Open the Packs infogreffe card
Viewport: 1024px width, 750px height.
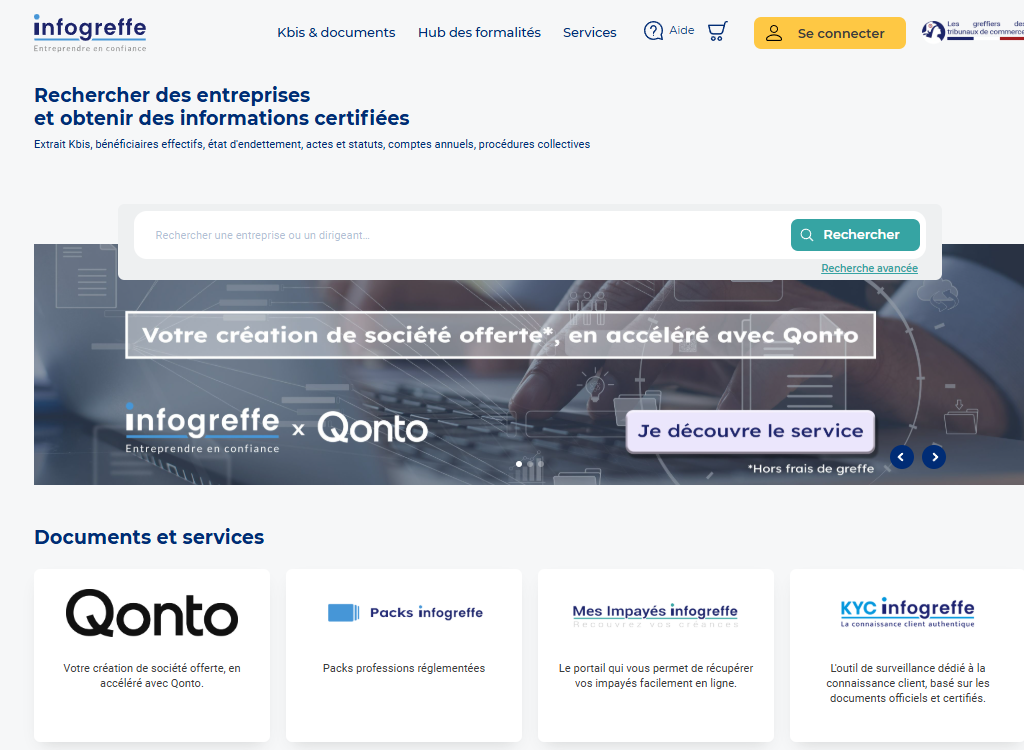404,655
